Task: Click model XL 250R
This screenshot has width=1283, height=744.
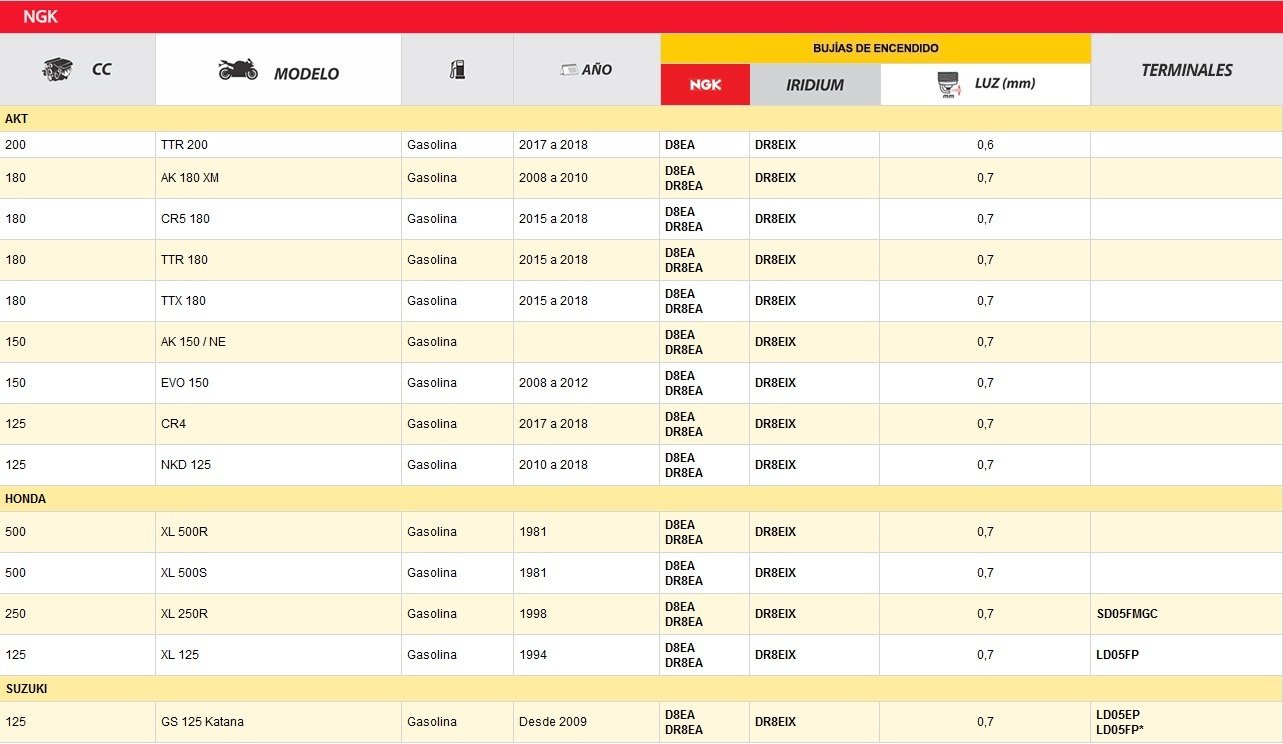Action: [x=184, y=614]
